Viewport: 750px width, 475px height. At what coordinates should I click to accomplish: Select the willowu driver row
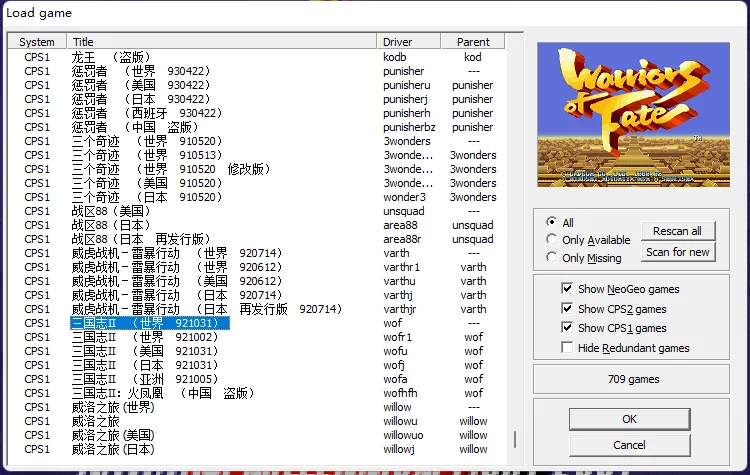256,421
